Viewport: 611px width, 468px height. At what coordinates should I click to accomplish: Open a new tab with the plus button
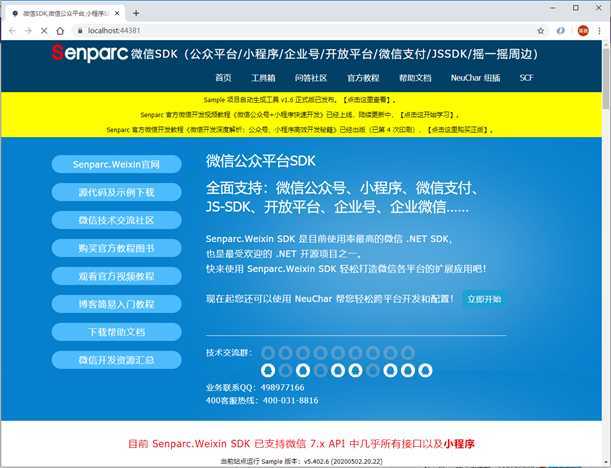pyautogui.click(x=136, y=13)
